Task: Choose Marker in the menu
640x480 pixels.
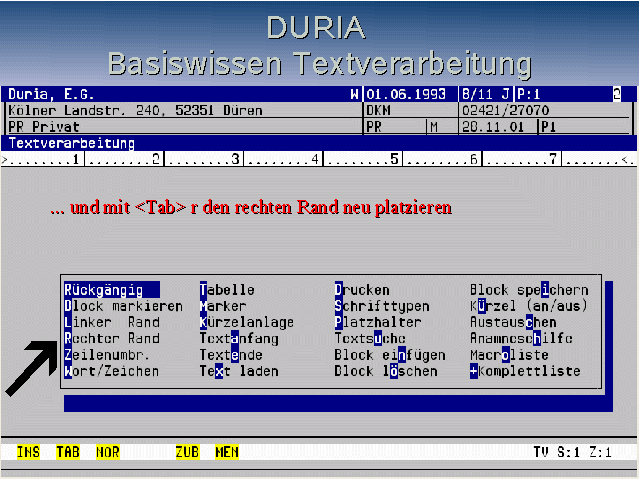Action: (223, 306)
